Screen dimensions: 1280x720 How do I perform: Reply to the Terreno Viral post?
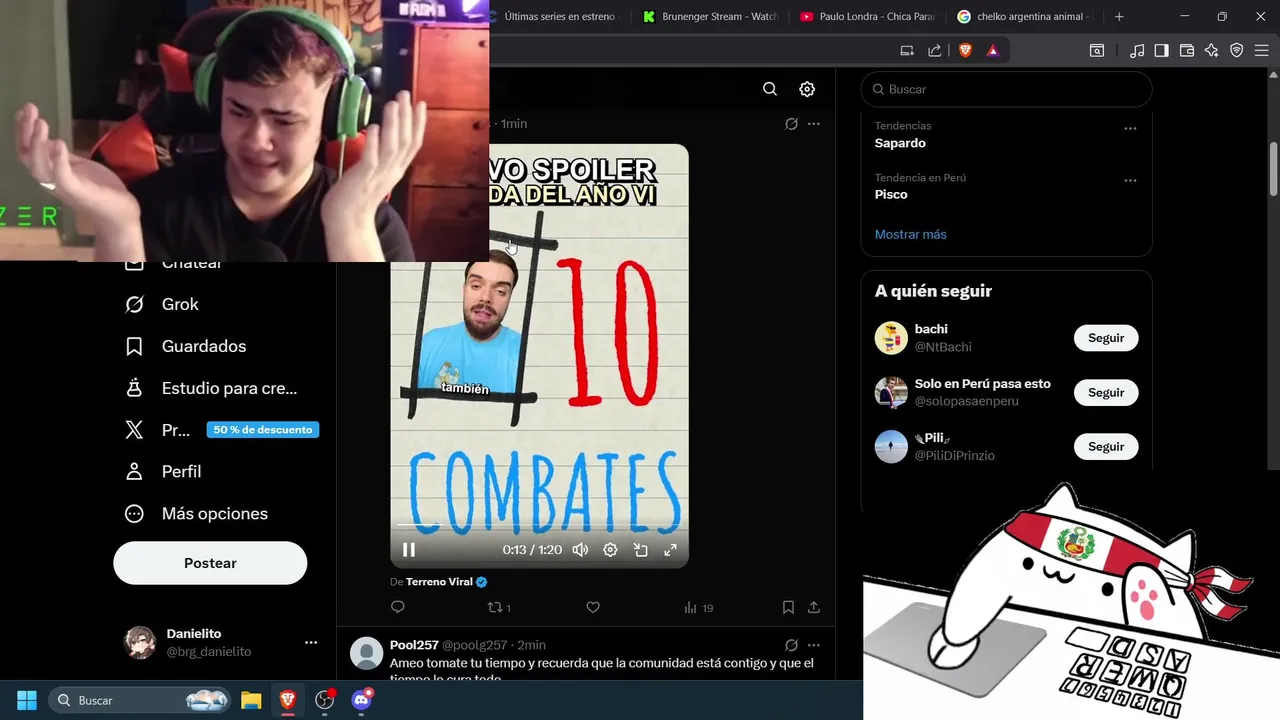coord(398,607)
